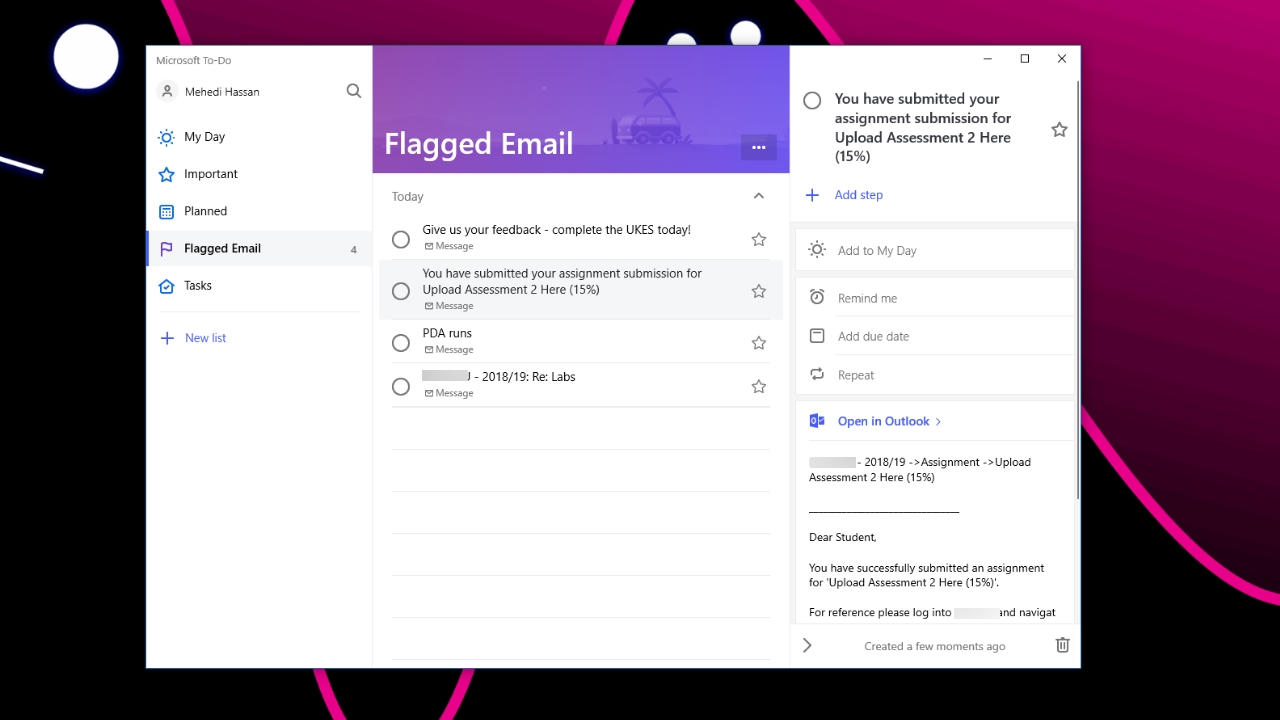The height and width of the screenshot is (720, 1280).
Task: Minimize the Microsoft To-Do window
Action: pyautogui.click(x=988, y=59)
